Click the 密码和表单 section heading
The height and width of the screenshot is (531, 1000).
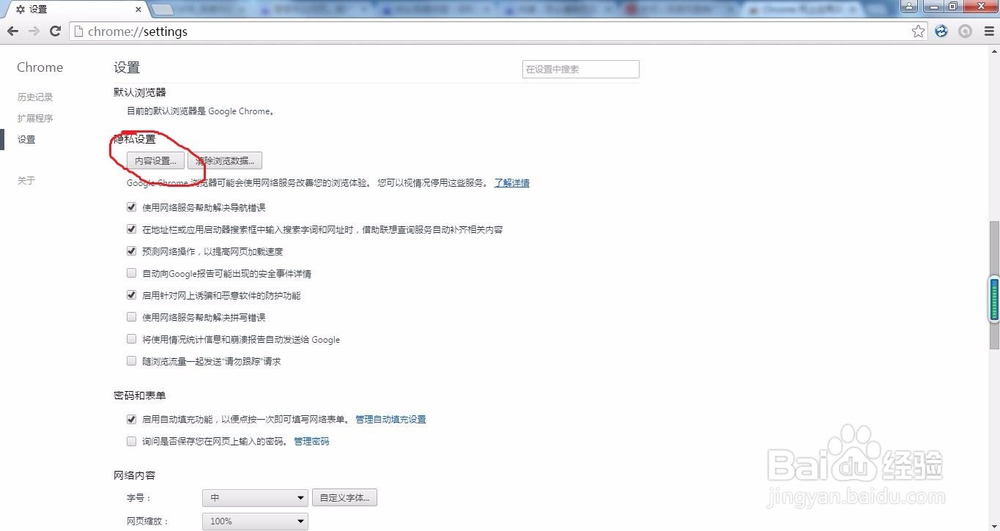(x=140, y=396)
